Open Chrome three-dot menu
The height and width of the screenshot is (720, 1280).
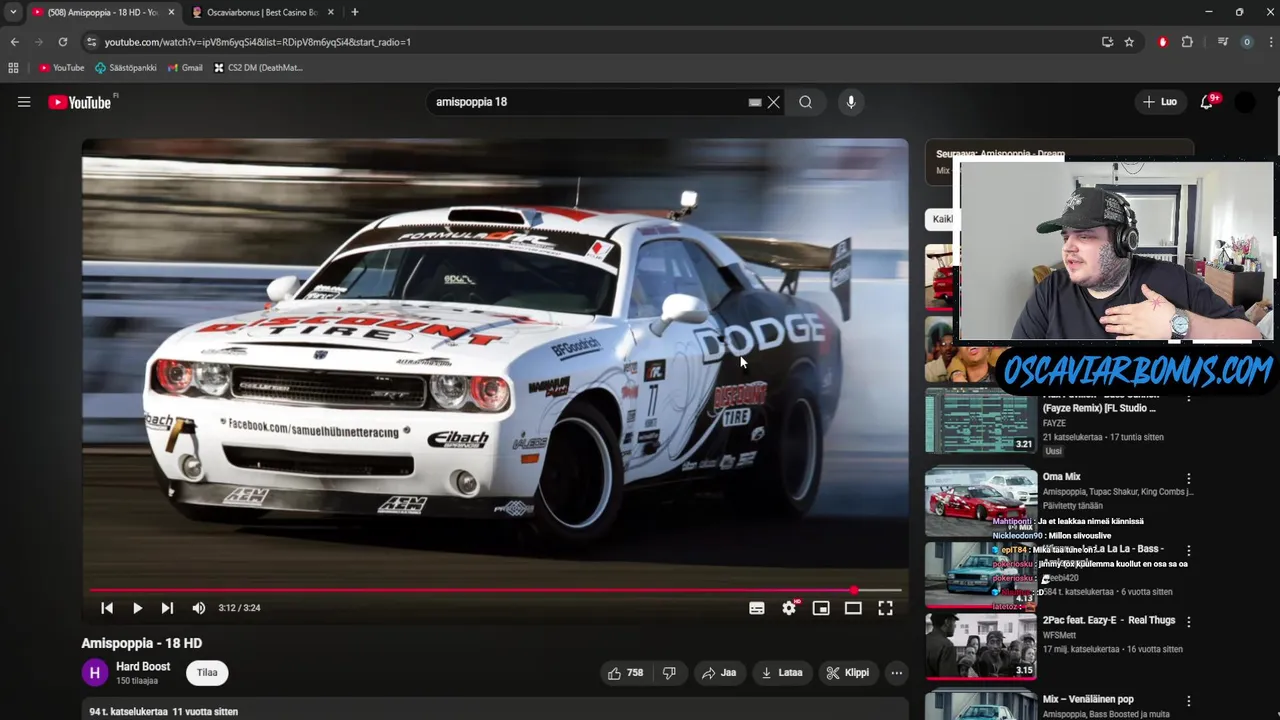(x=1271, y=42)
